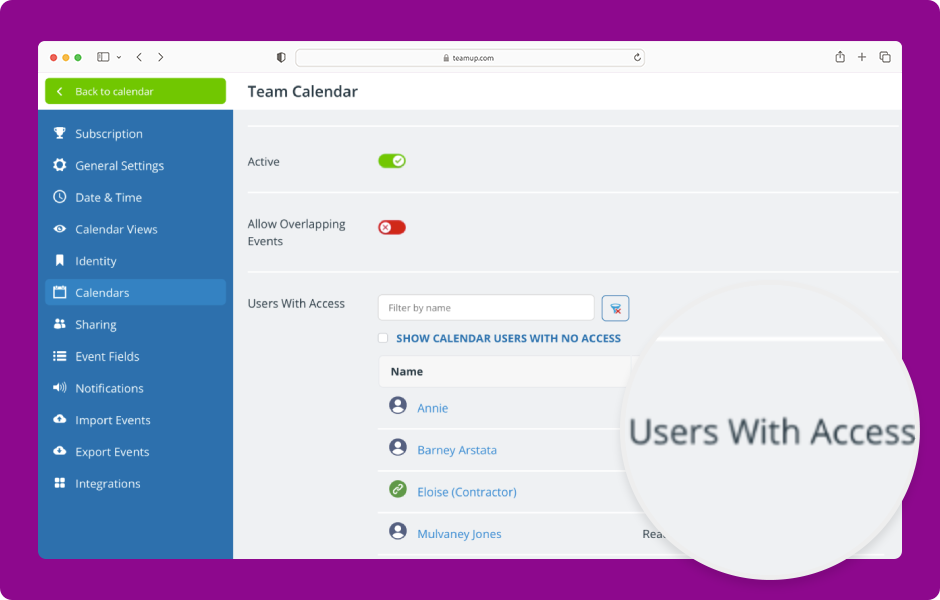Click Mulvaney Jones's avatar icon
The width and height of the screenshot is (940, 600).
coord(398,532)
